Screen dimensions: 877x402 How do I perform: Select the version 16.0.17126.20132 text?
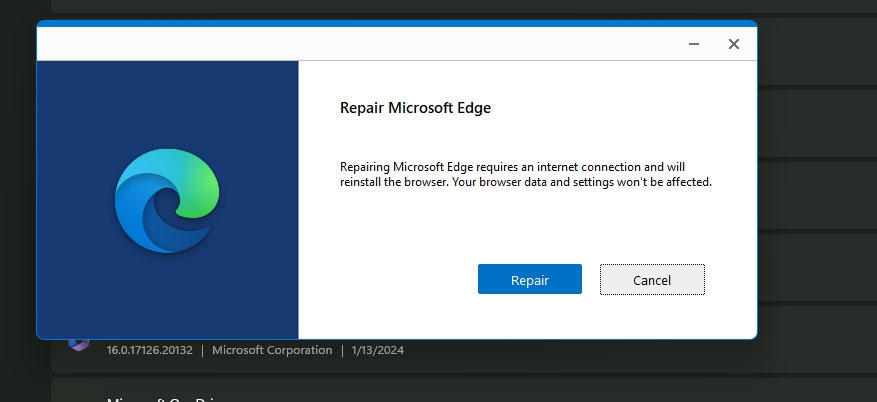149,351
